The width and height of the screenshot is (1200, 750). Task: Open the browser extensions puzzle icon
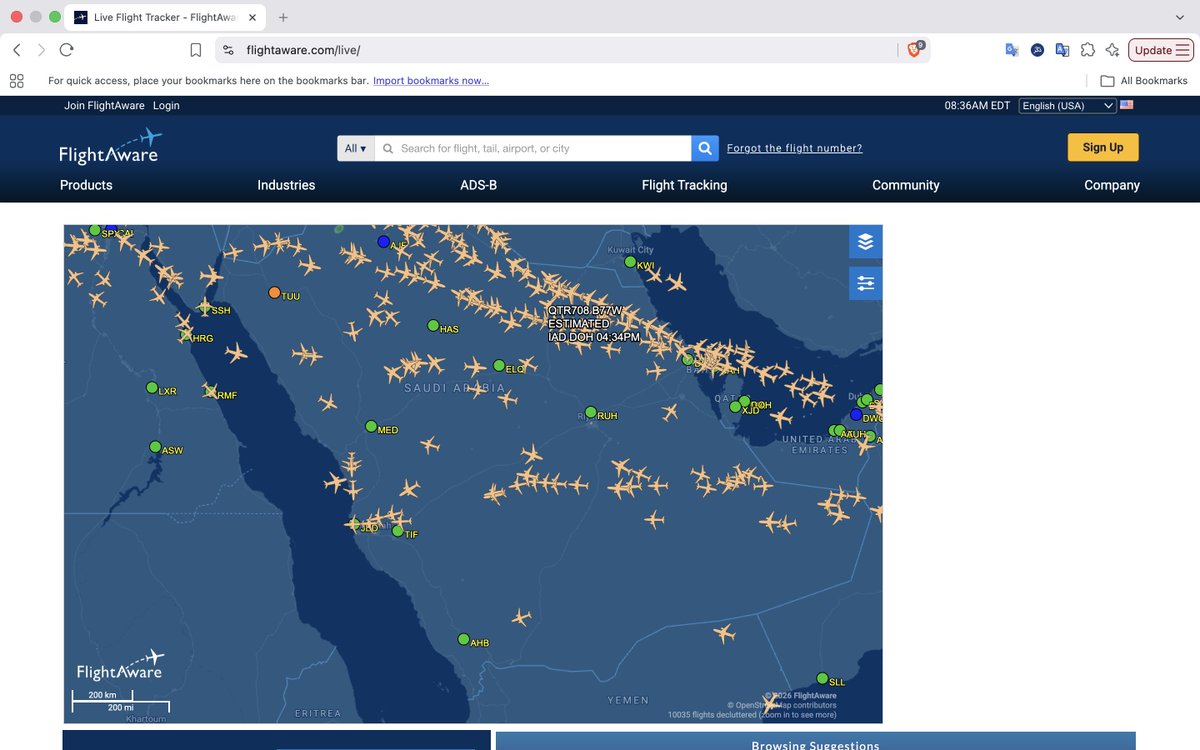[1088, 50]
